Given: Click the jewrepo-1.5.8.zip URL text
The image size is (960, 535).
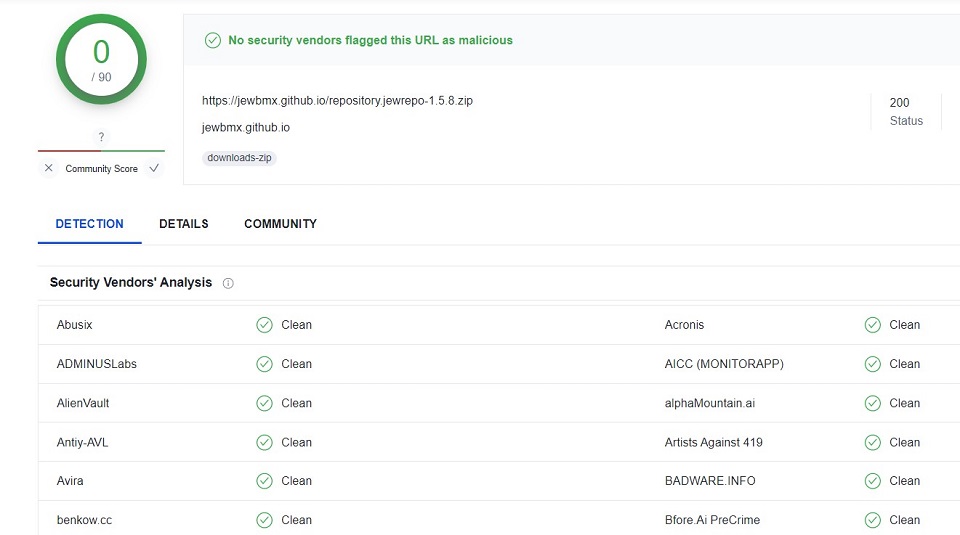Looking at the screenshot, I should [337, 100].
